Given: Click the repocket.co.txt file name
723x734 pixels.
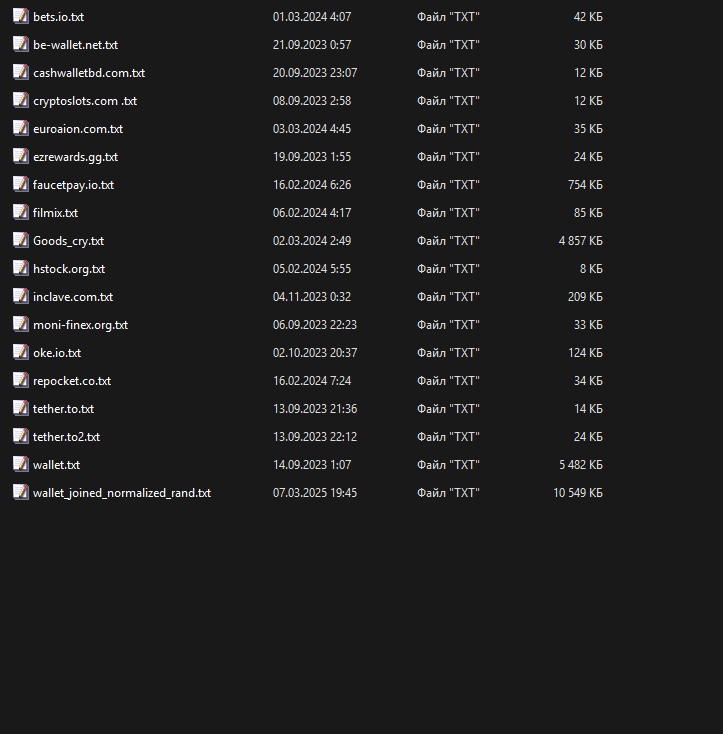Looking at the screenshot, I should tap(72, 381).
